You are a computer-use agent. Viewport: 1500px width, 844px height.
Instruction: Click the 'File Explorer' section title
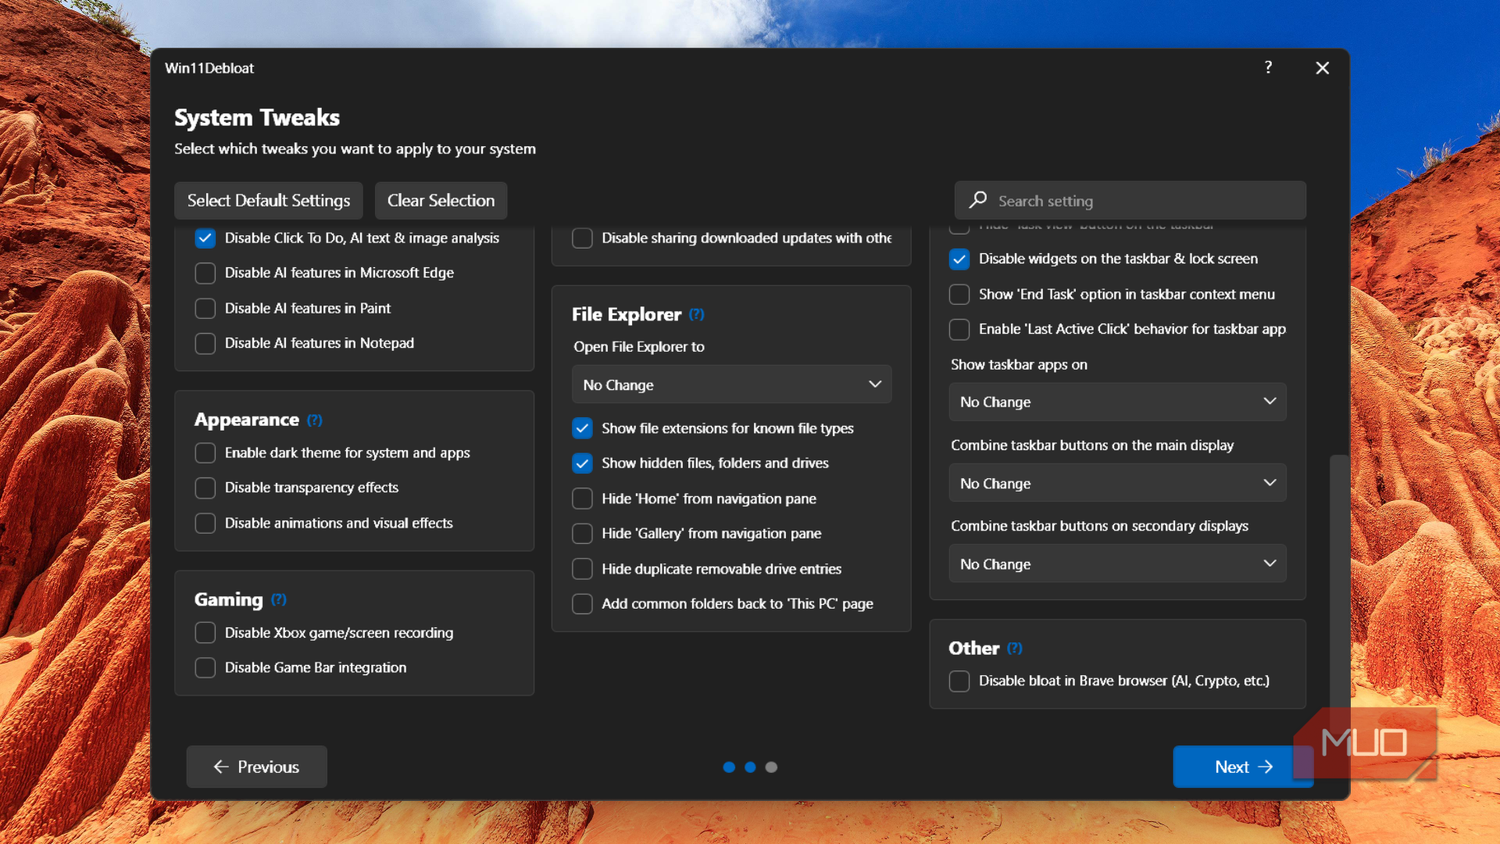626,314
